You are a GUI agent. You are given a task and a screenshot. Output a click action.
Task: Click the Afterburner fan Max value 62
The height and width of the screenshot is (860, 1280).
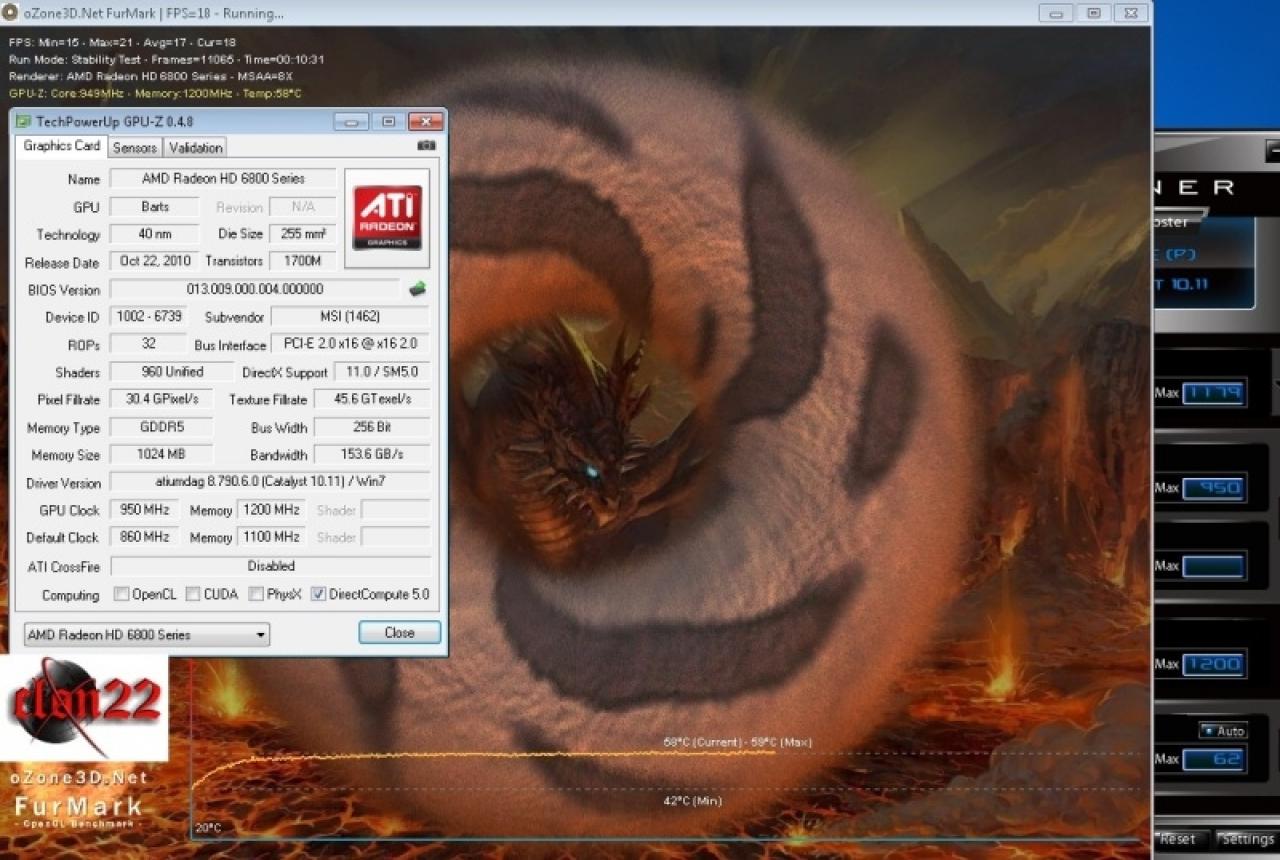[1214, 759]
